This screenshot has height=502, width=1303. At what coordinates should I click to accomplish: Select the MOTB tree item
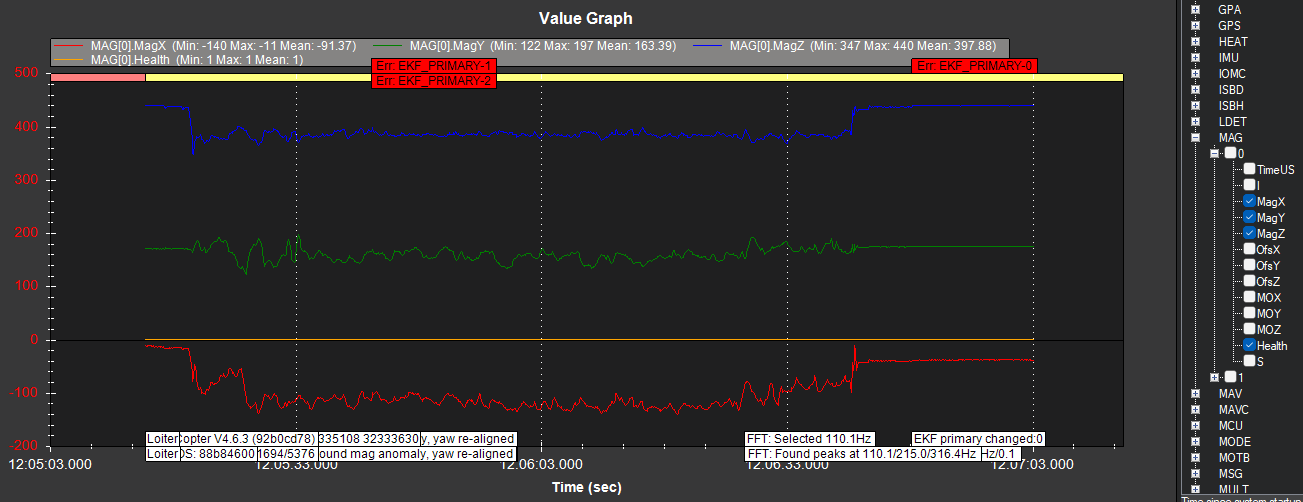coord(1233,457)
